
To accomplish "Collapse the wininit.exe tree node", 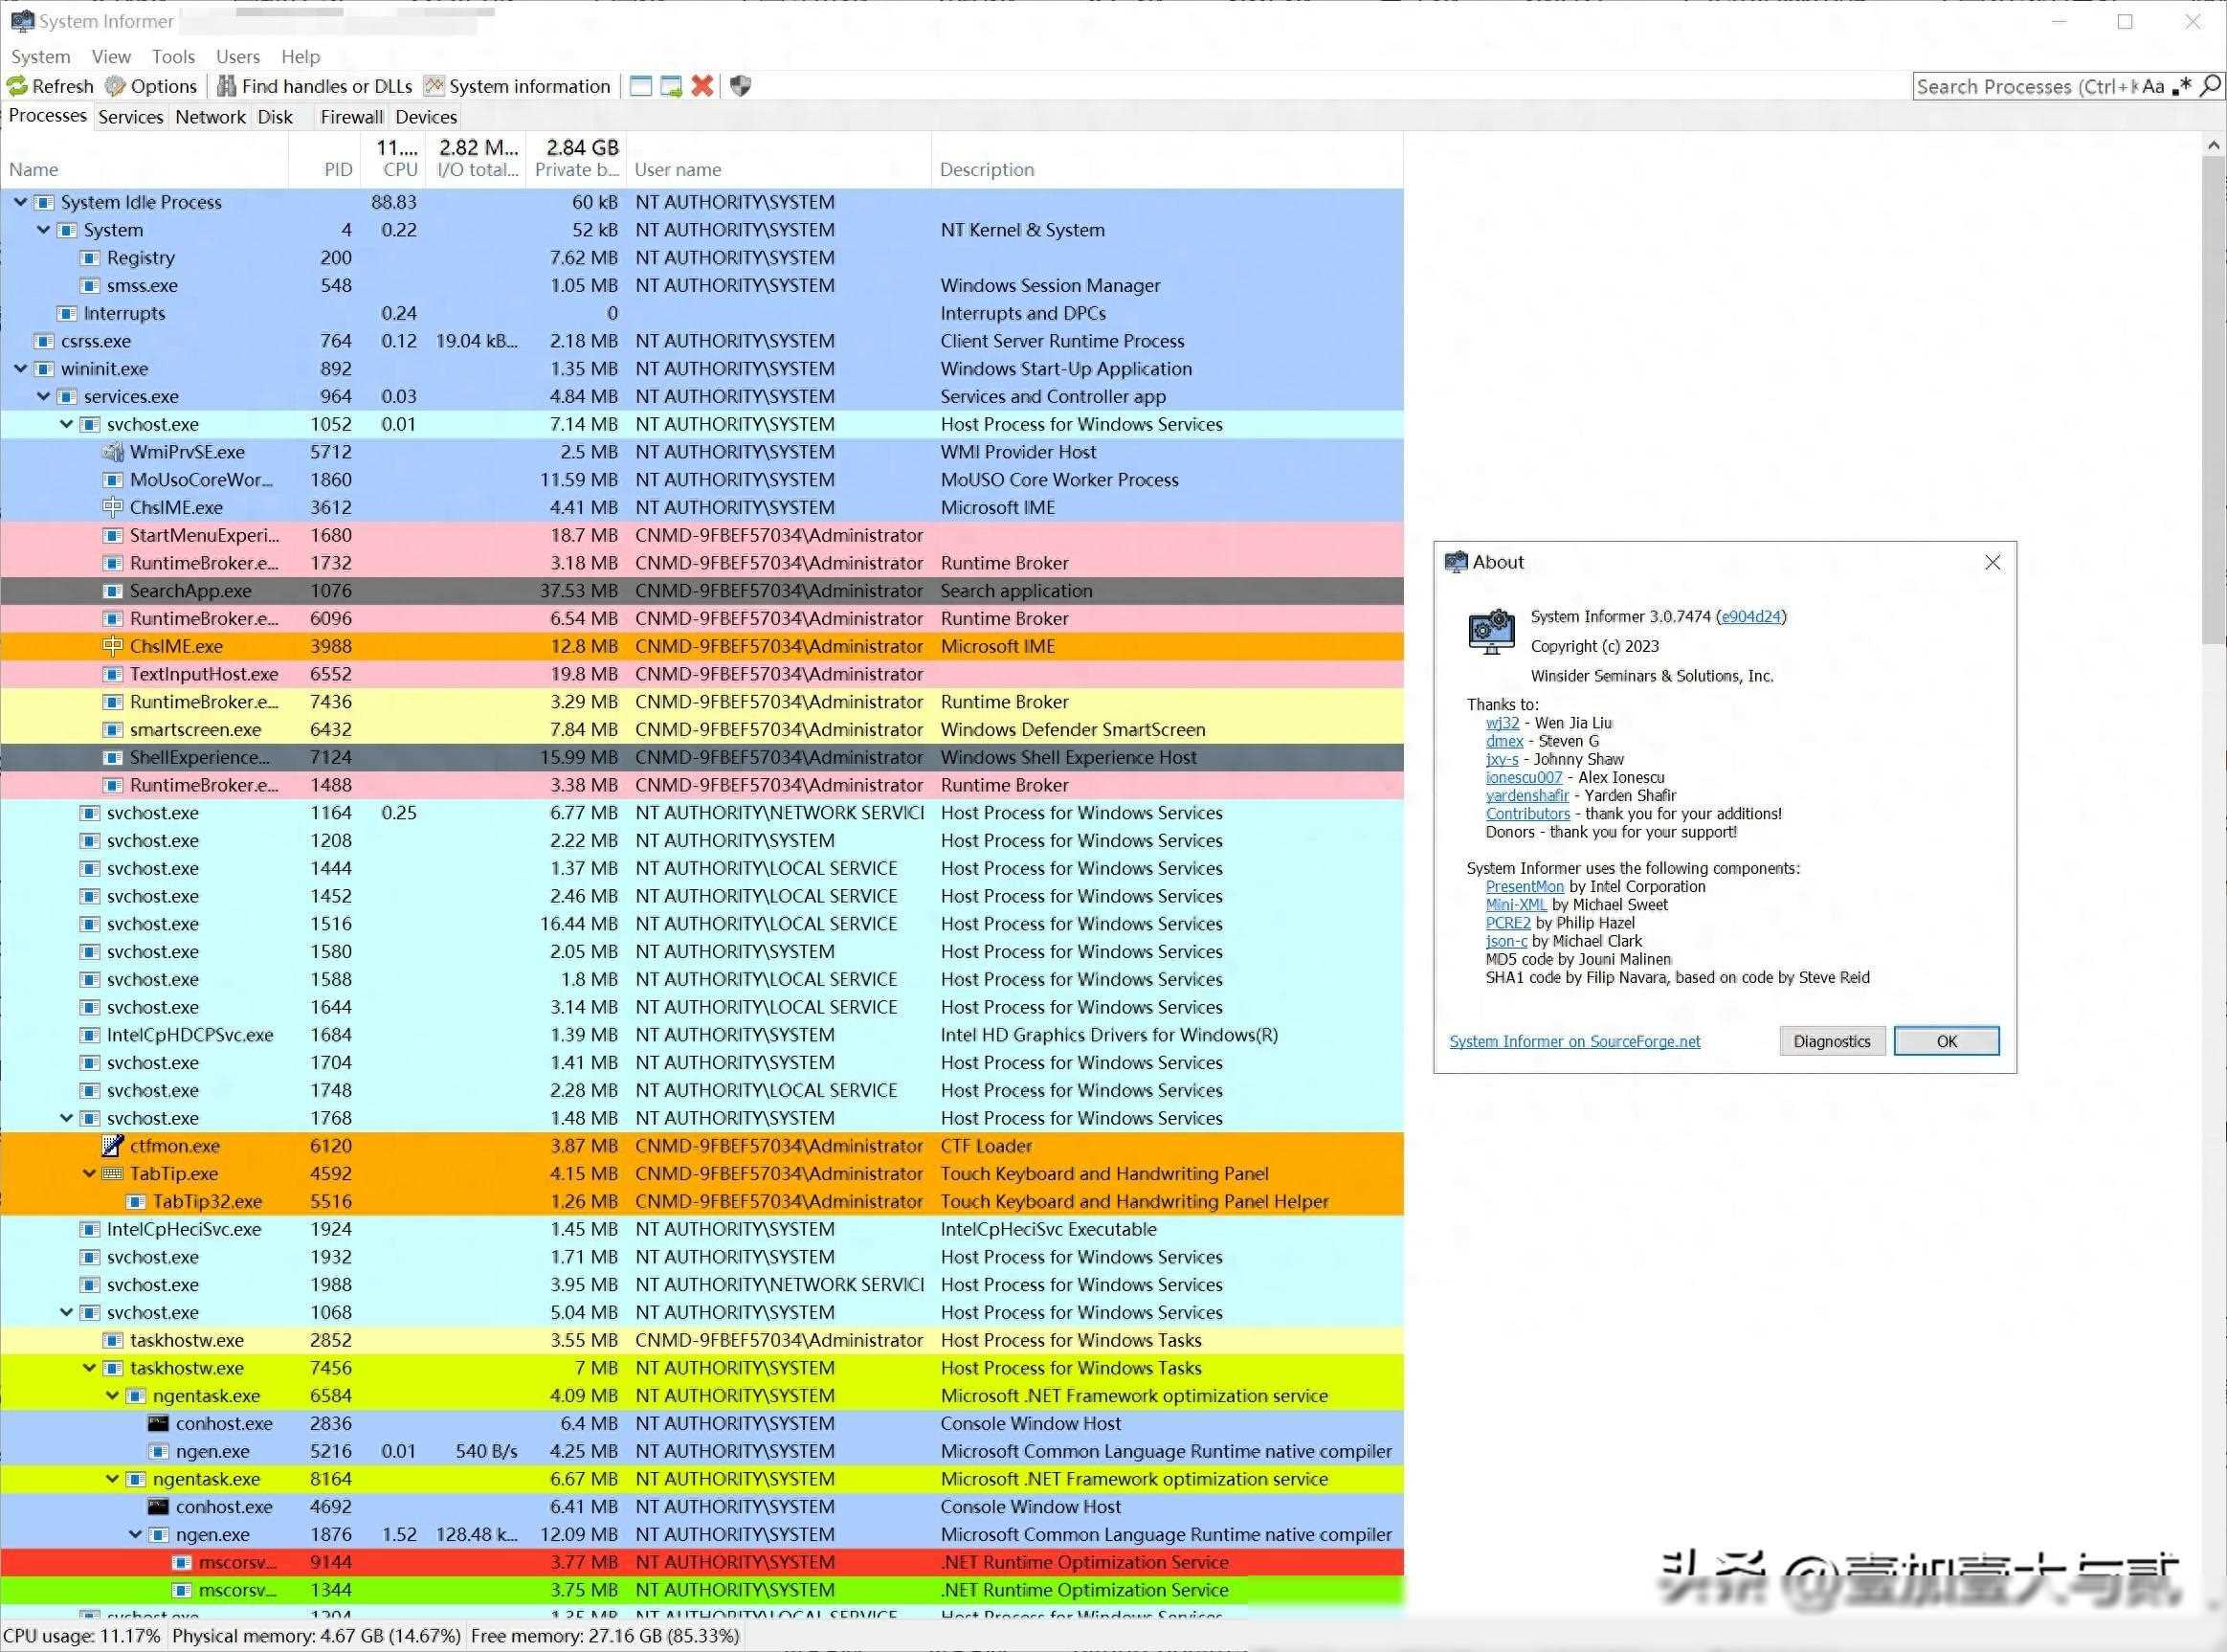I will tap(20, 368).
